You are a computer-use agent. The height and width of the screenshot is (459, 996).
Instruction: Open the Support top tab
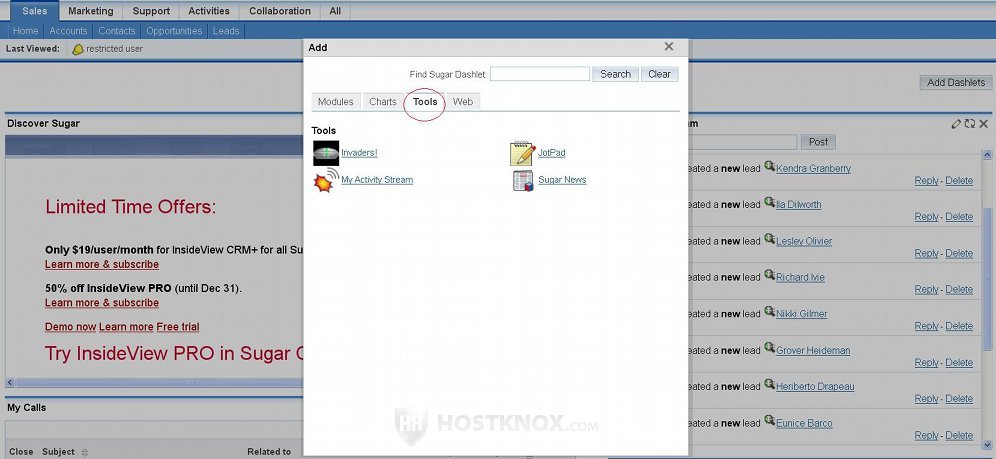tap(151, 11)
